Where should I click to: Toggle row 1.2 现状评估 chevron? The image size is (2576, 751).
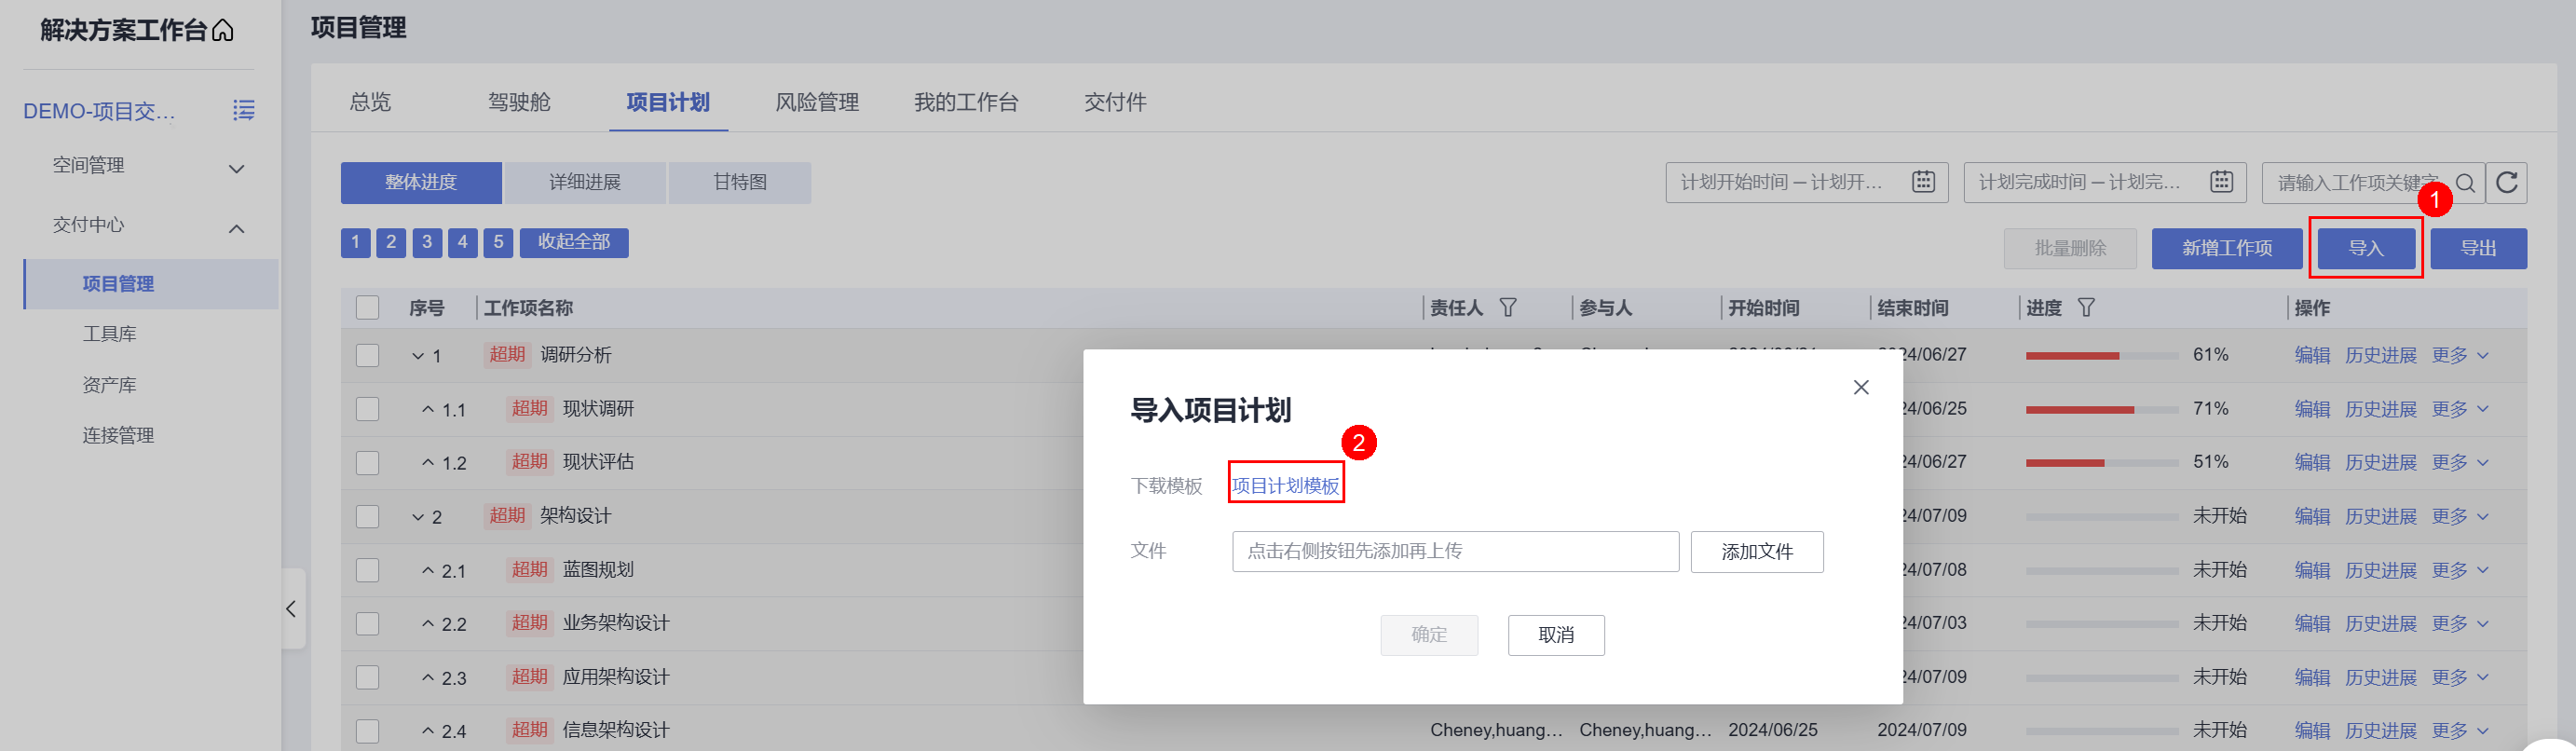(x=428, y=463)
